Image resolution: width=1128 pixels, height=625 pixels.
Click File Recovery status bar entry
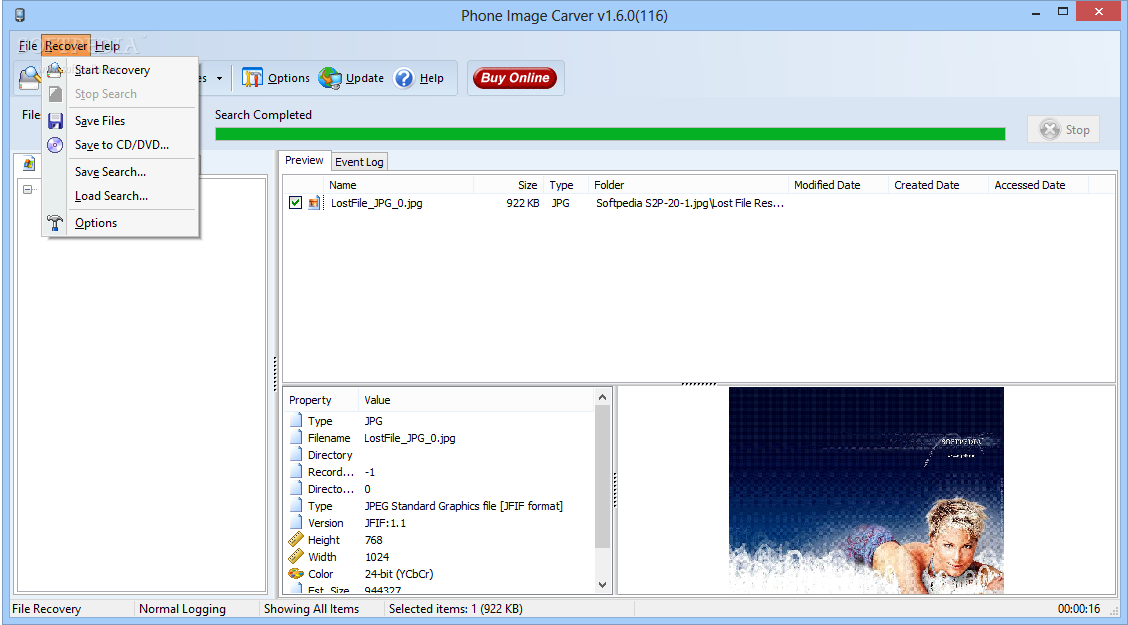point(47,609)
